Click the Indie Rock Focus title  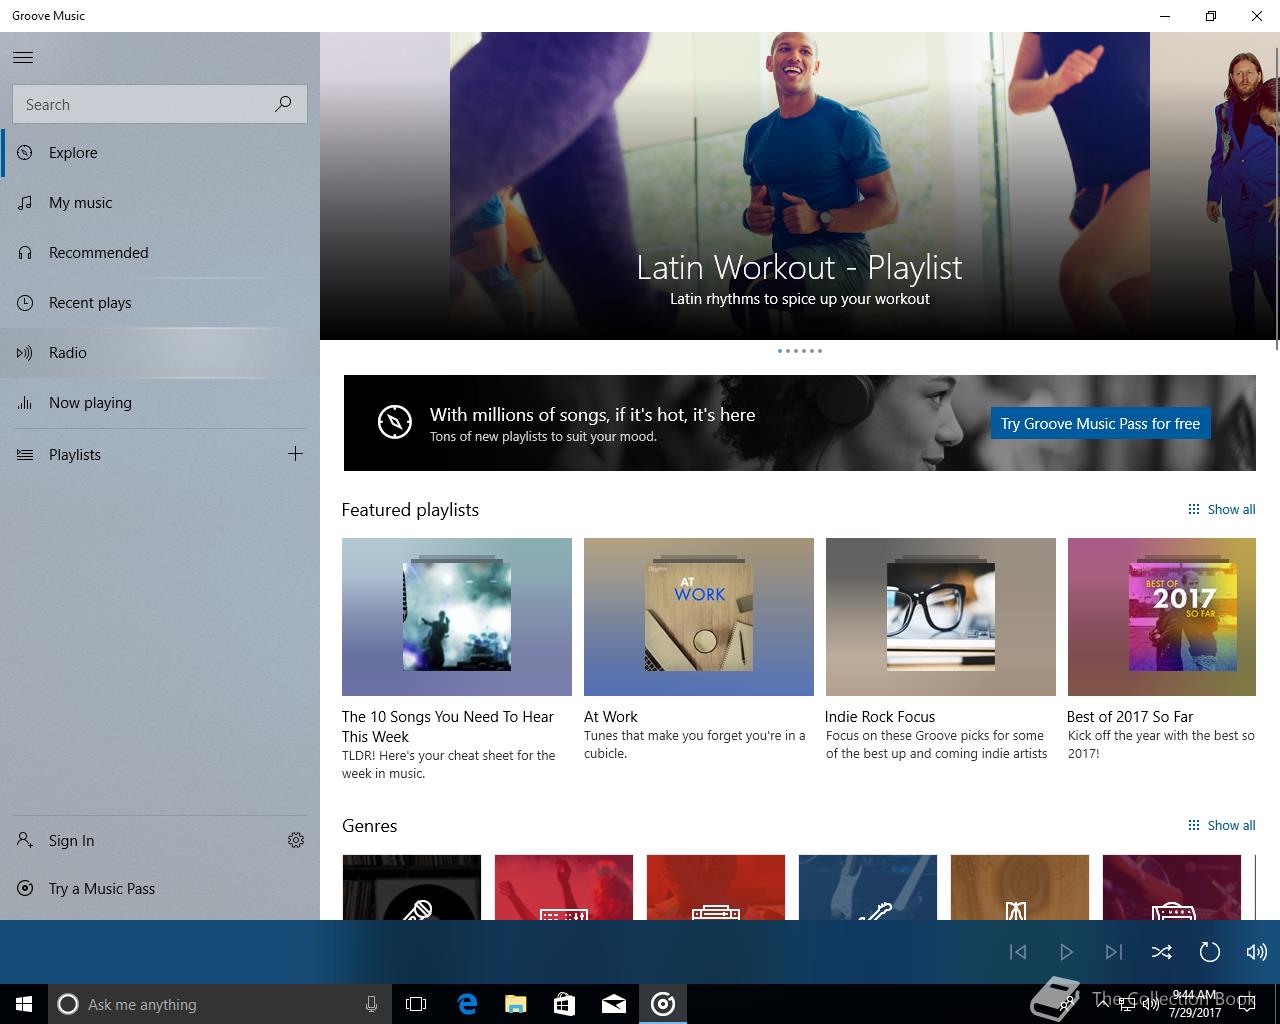(880, 717)
